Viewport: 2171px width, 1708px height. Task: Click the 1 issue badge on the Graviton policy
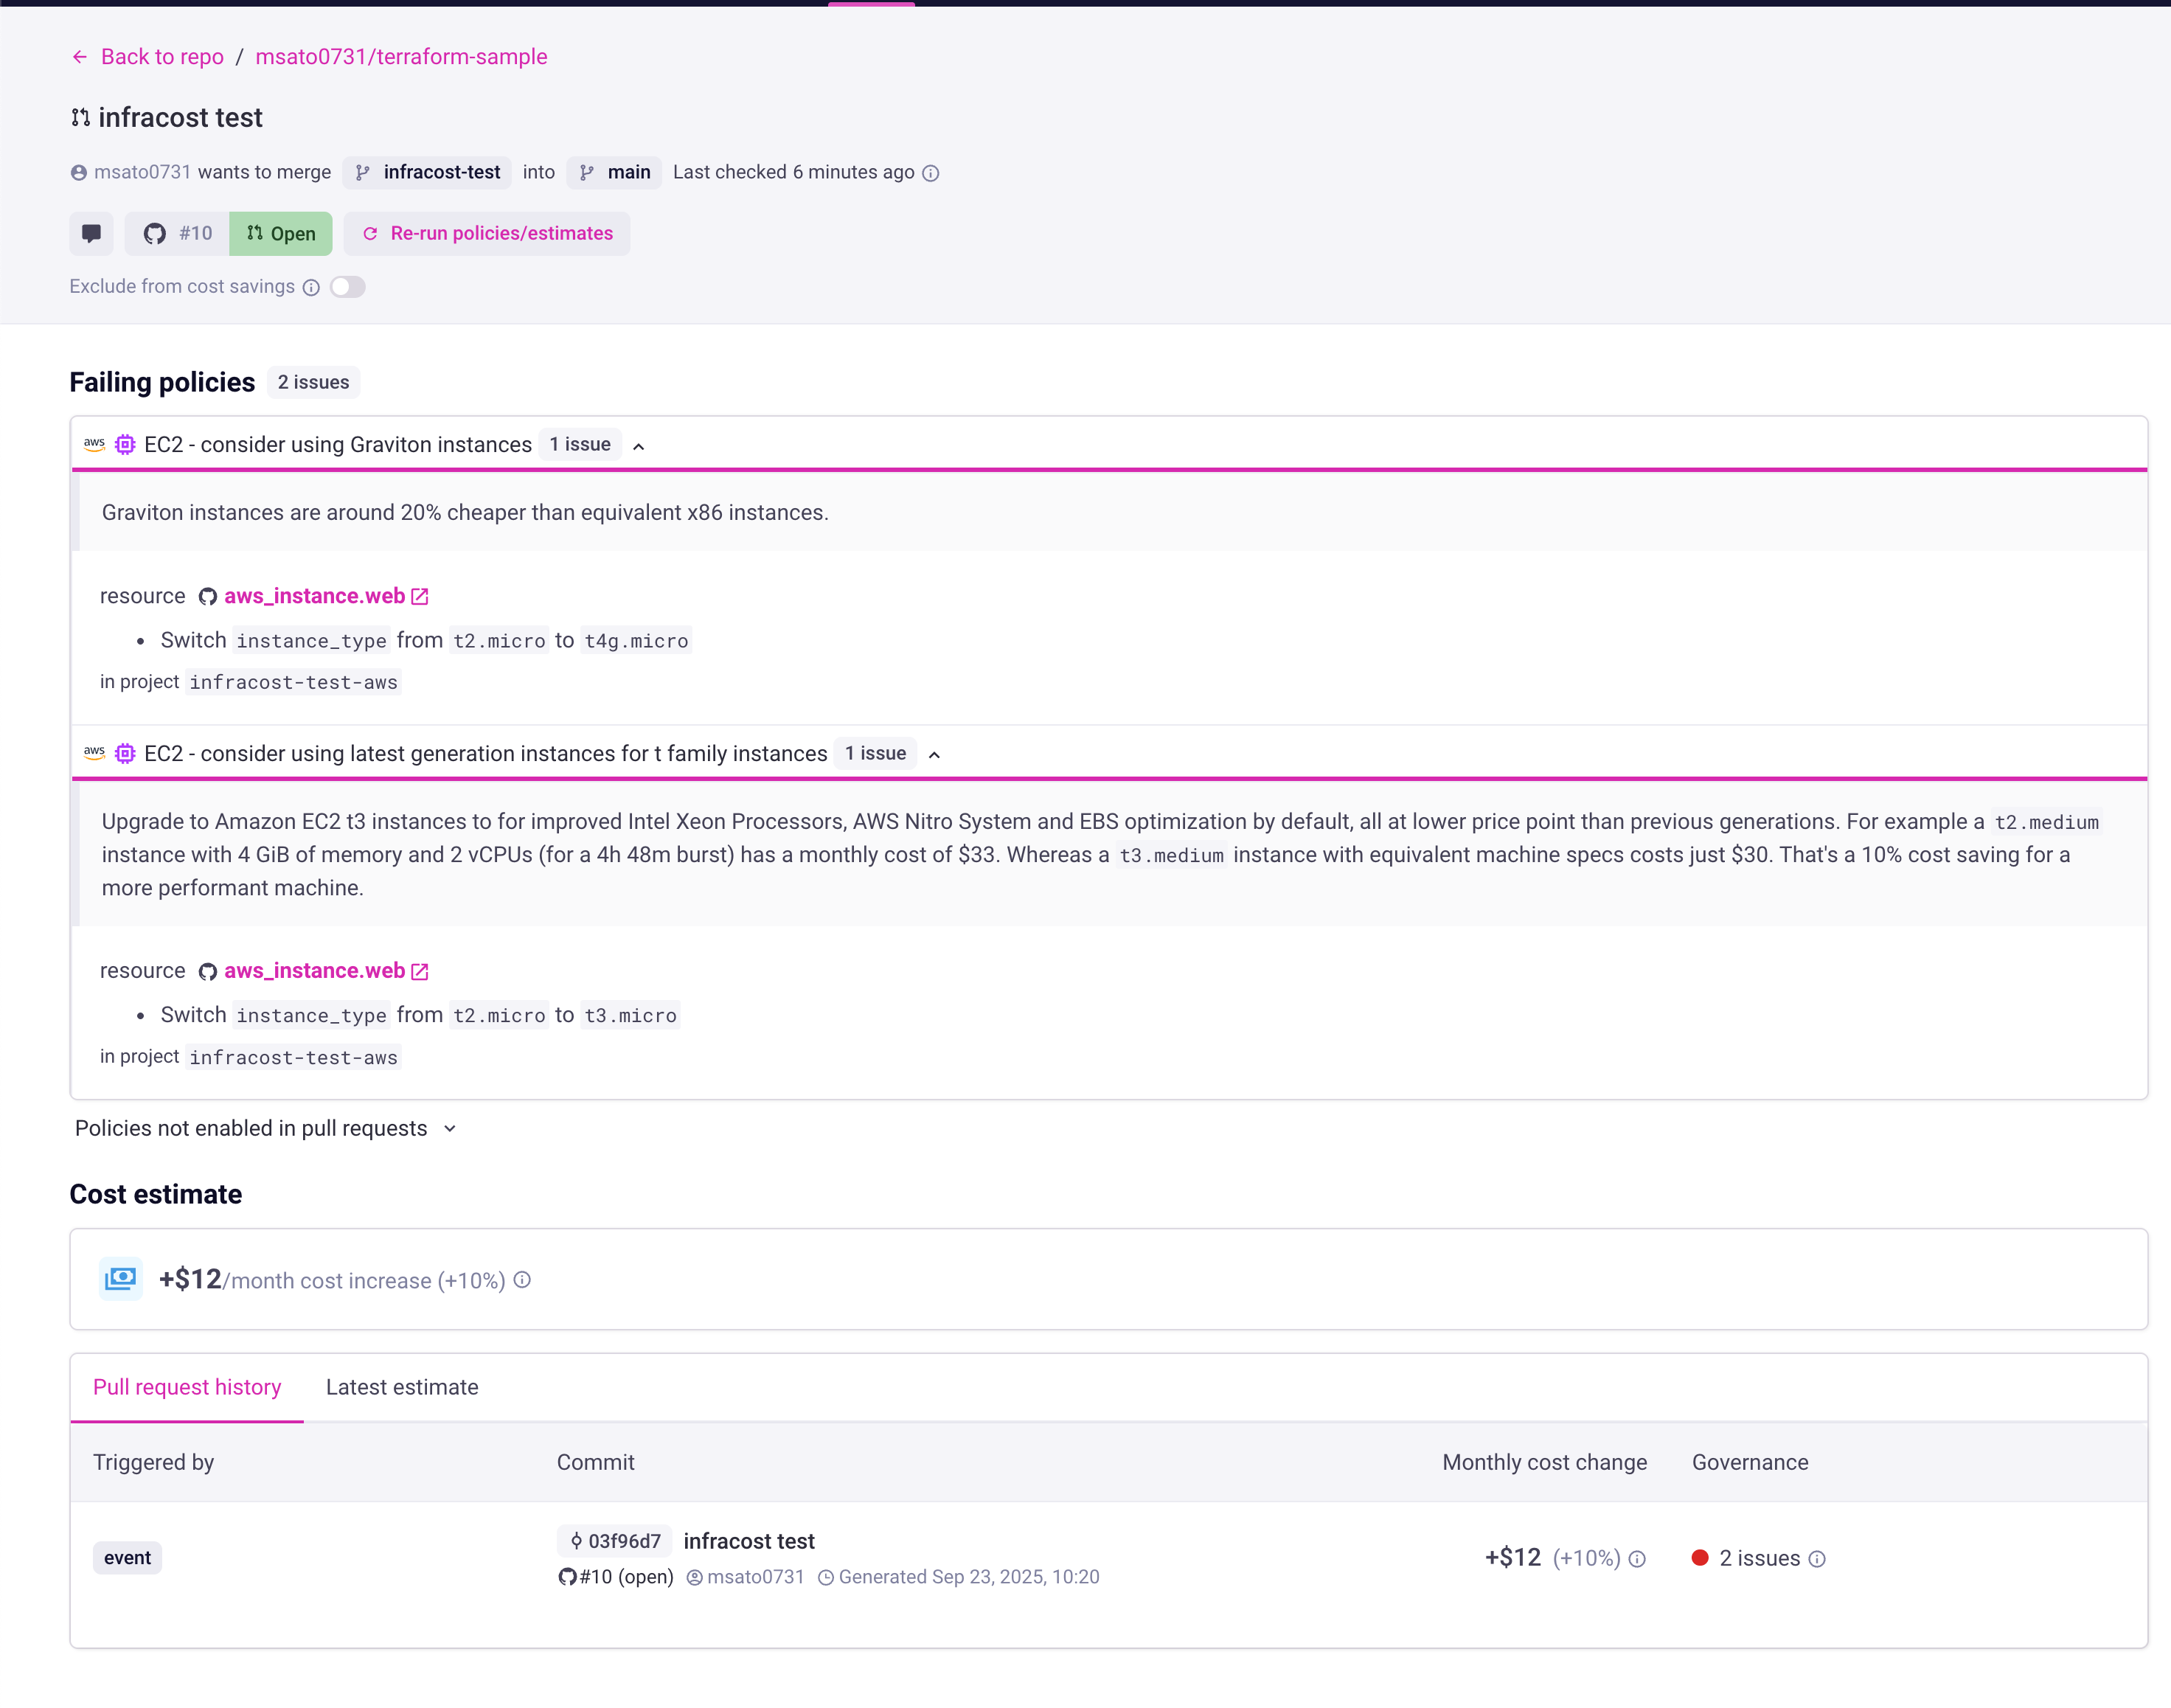pyautogui.click(x=580, y=445)
